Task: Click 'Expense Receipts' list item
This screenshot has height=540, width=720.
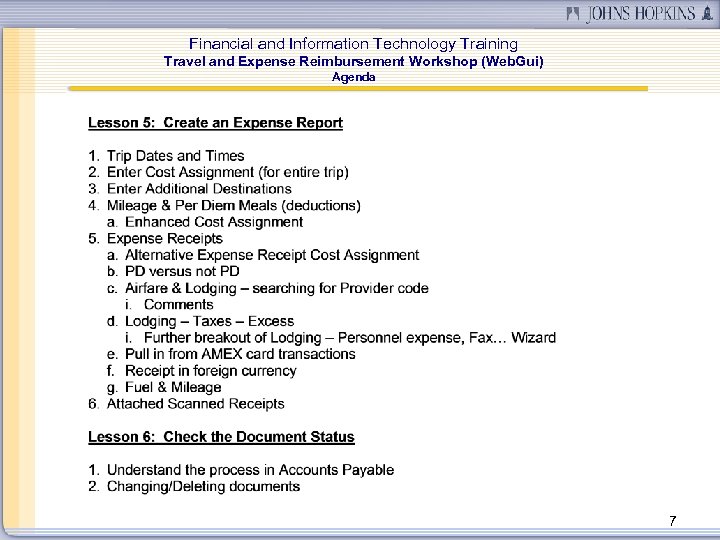Action: coord(164,238)
